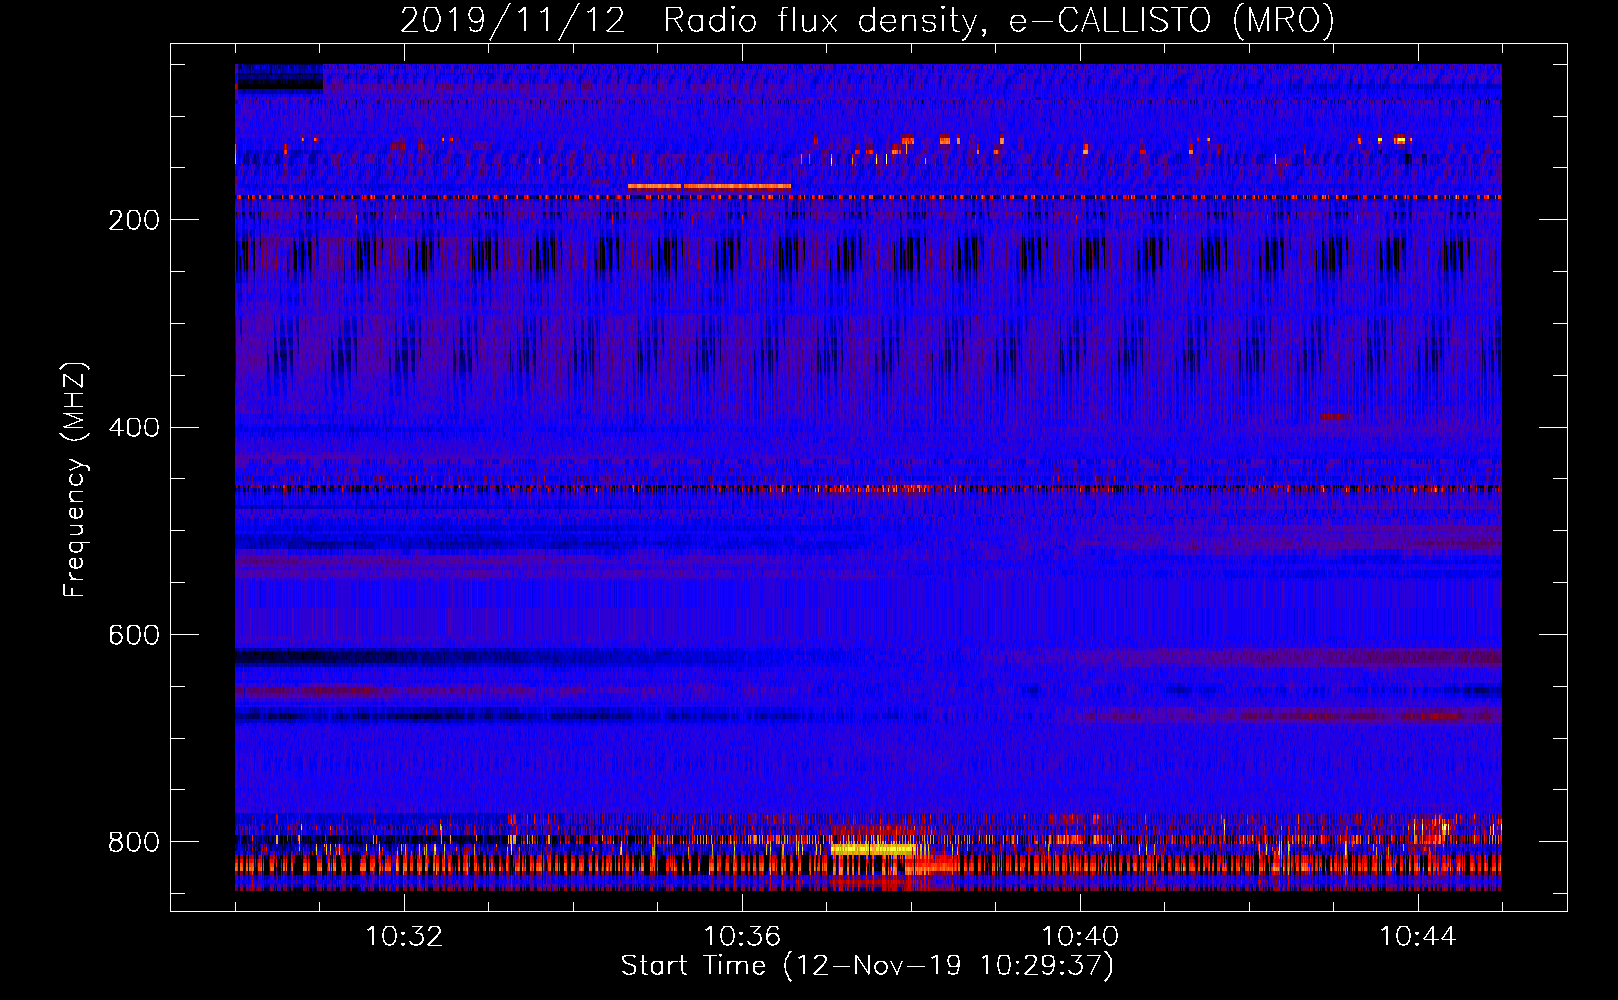Click the small red patch near 400 MHz
The image size is (1618, 1000).
click(1334, 416)
